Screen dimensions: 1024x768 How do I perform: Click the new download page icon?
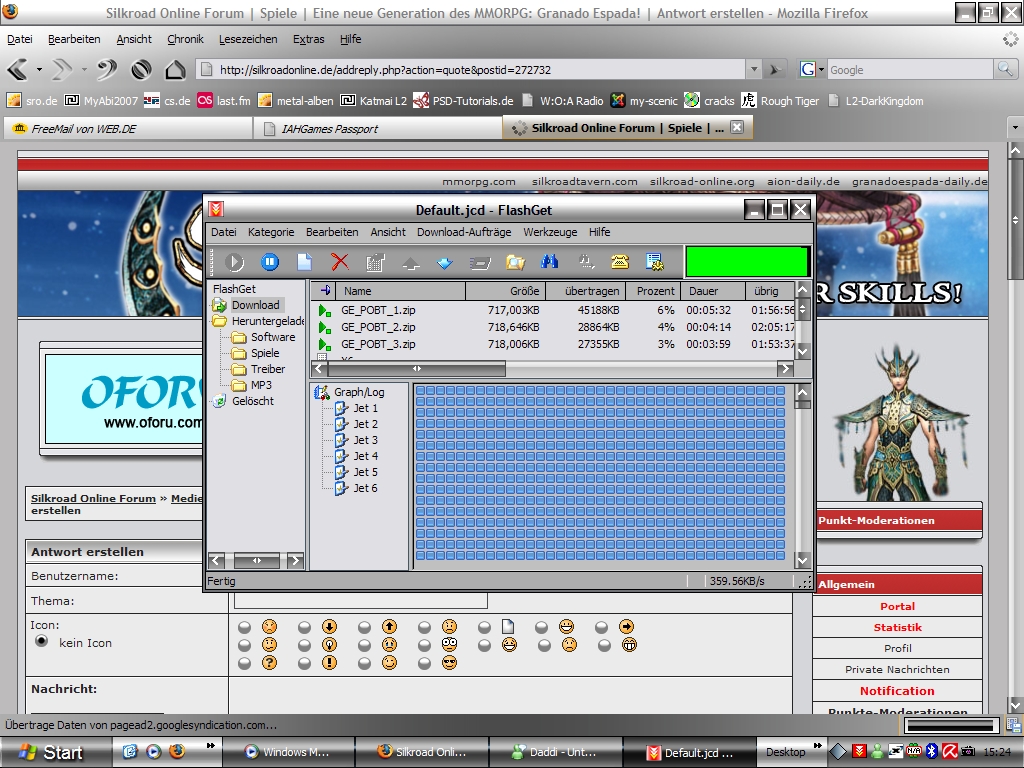(305, 262)
